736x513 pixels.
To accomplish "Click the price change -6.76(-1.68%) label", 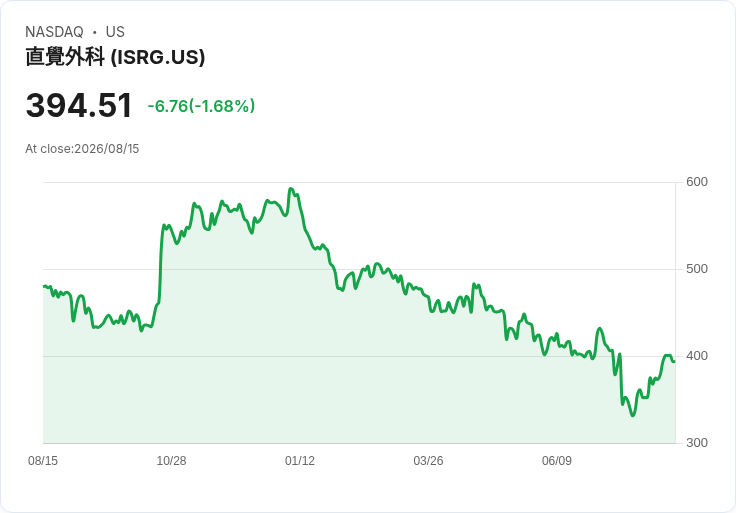I will [201, 106].
